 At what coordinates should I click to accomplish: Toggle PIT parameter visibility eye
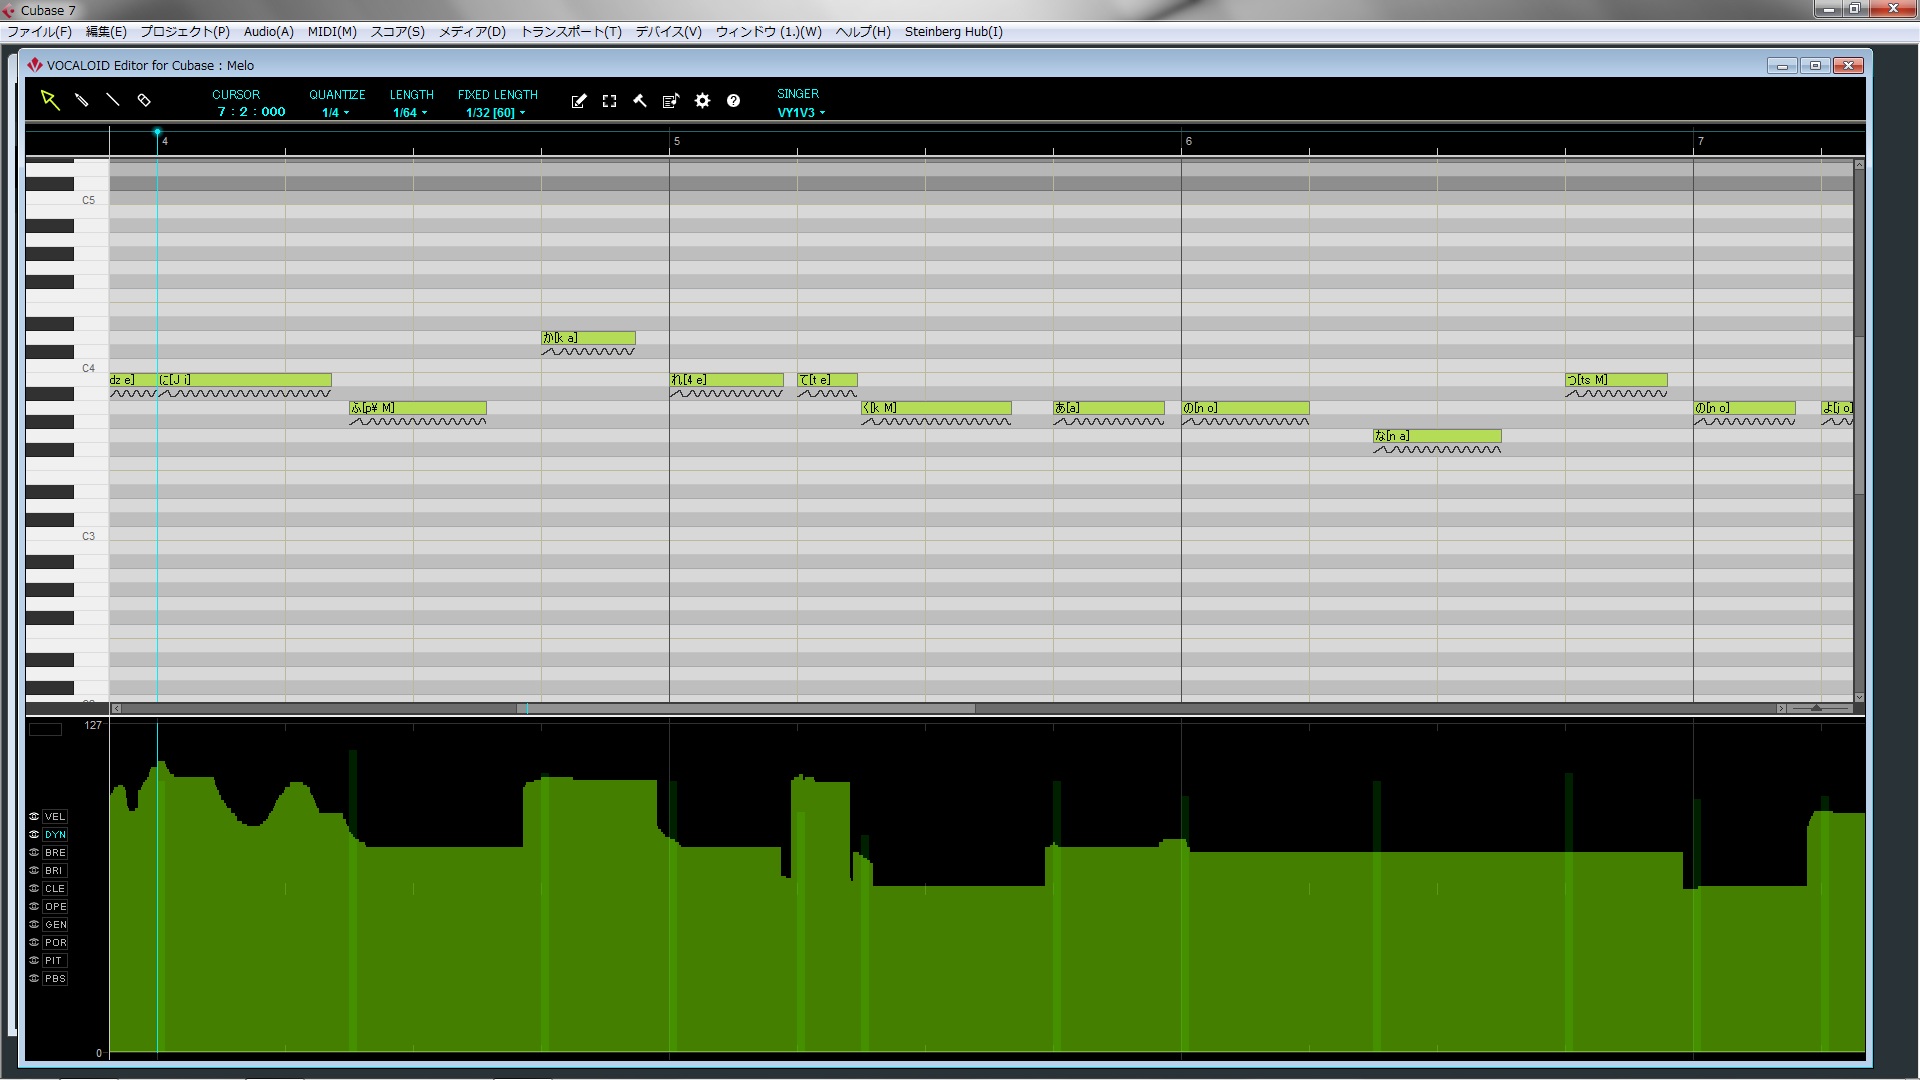(34, 961)
